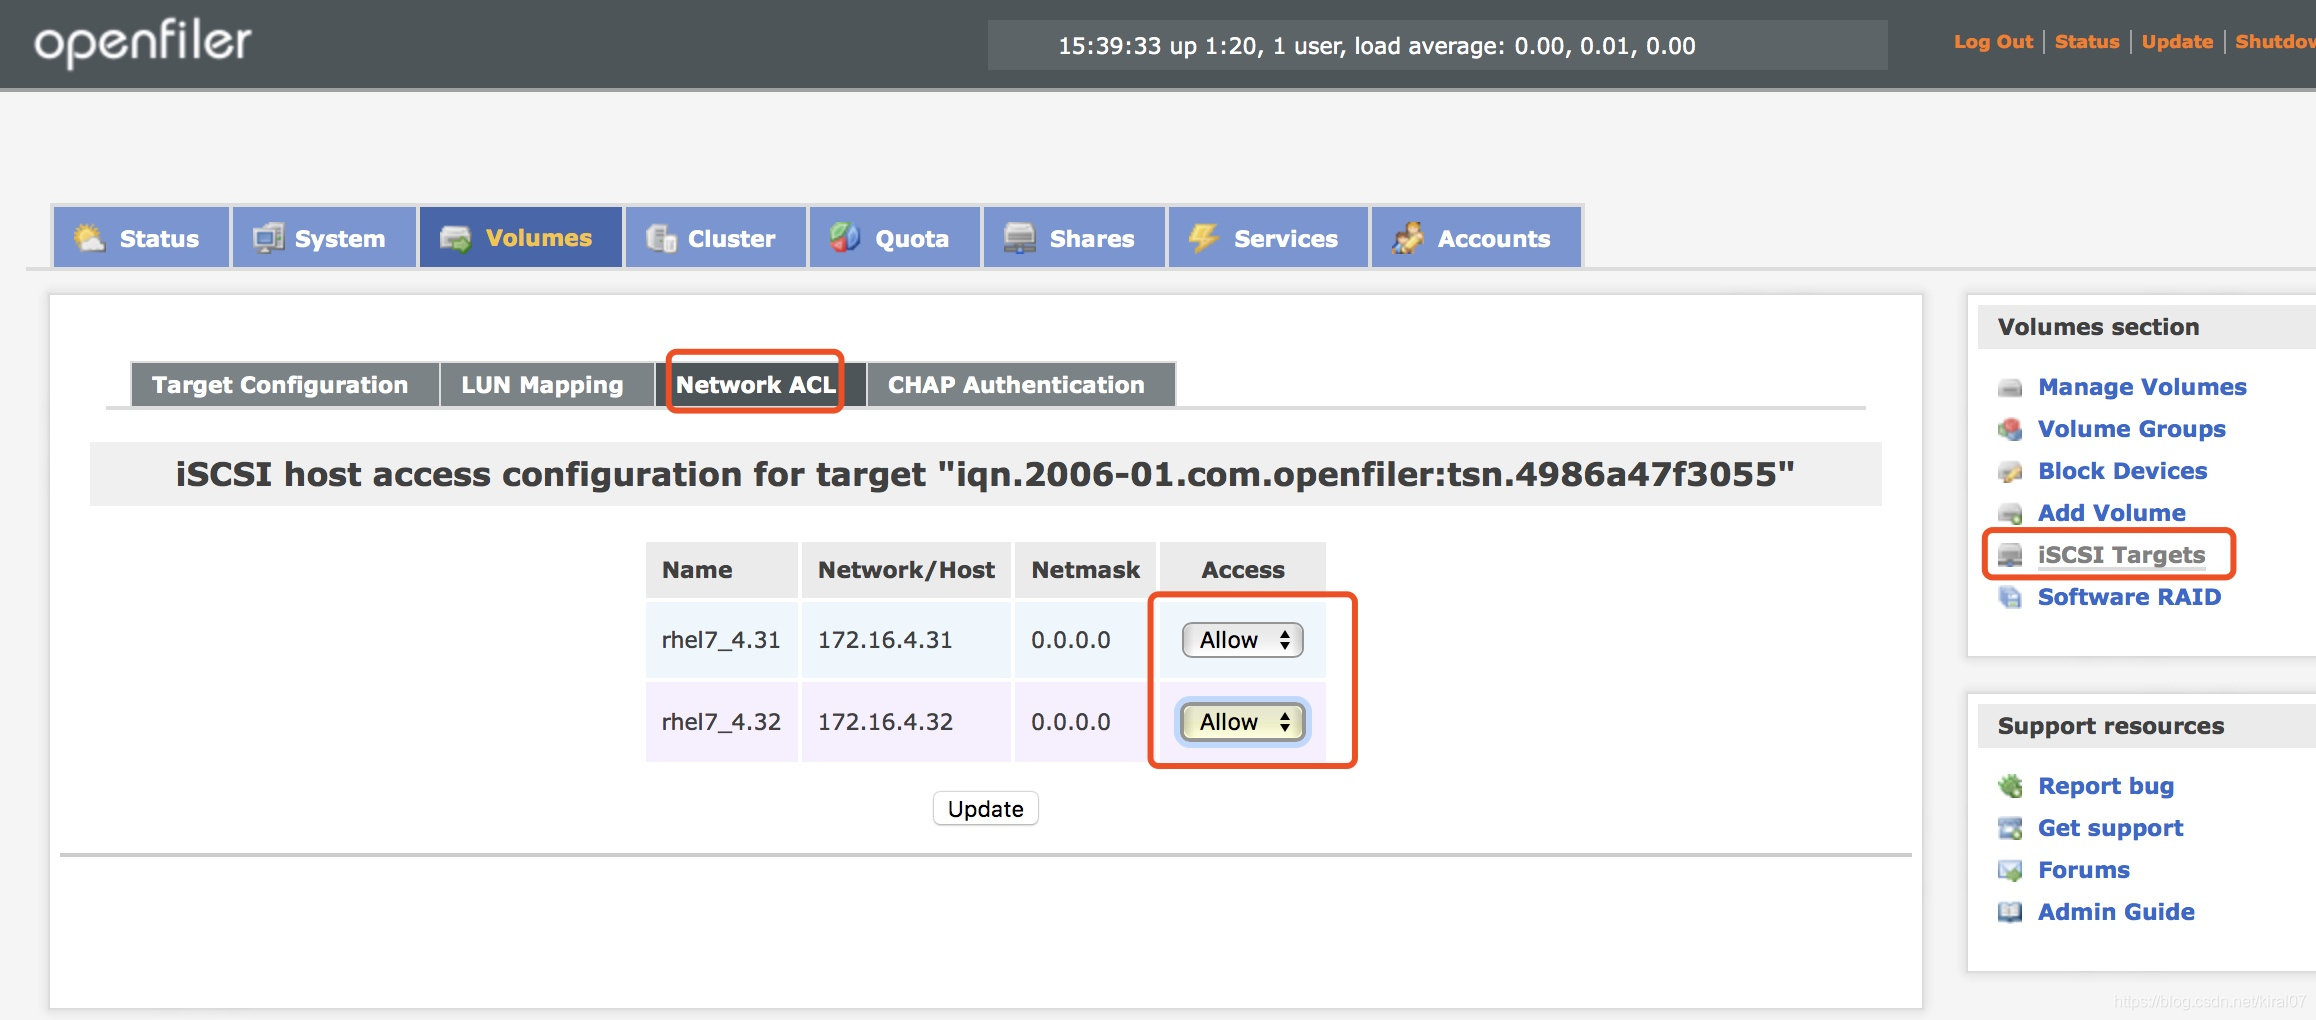Click the Get support icon
This screenshot has width=2316, height=1020.
tap(2010, 829)
